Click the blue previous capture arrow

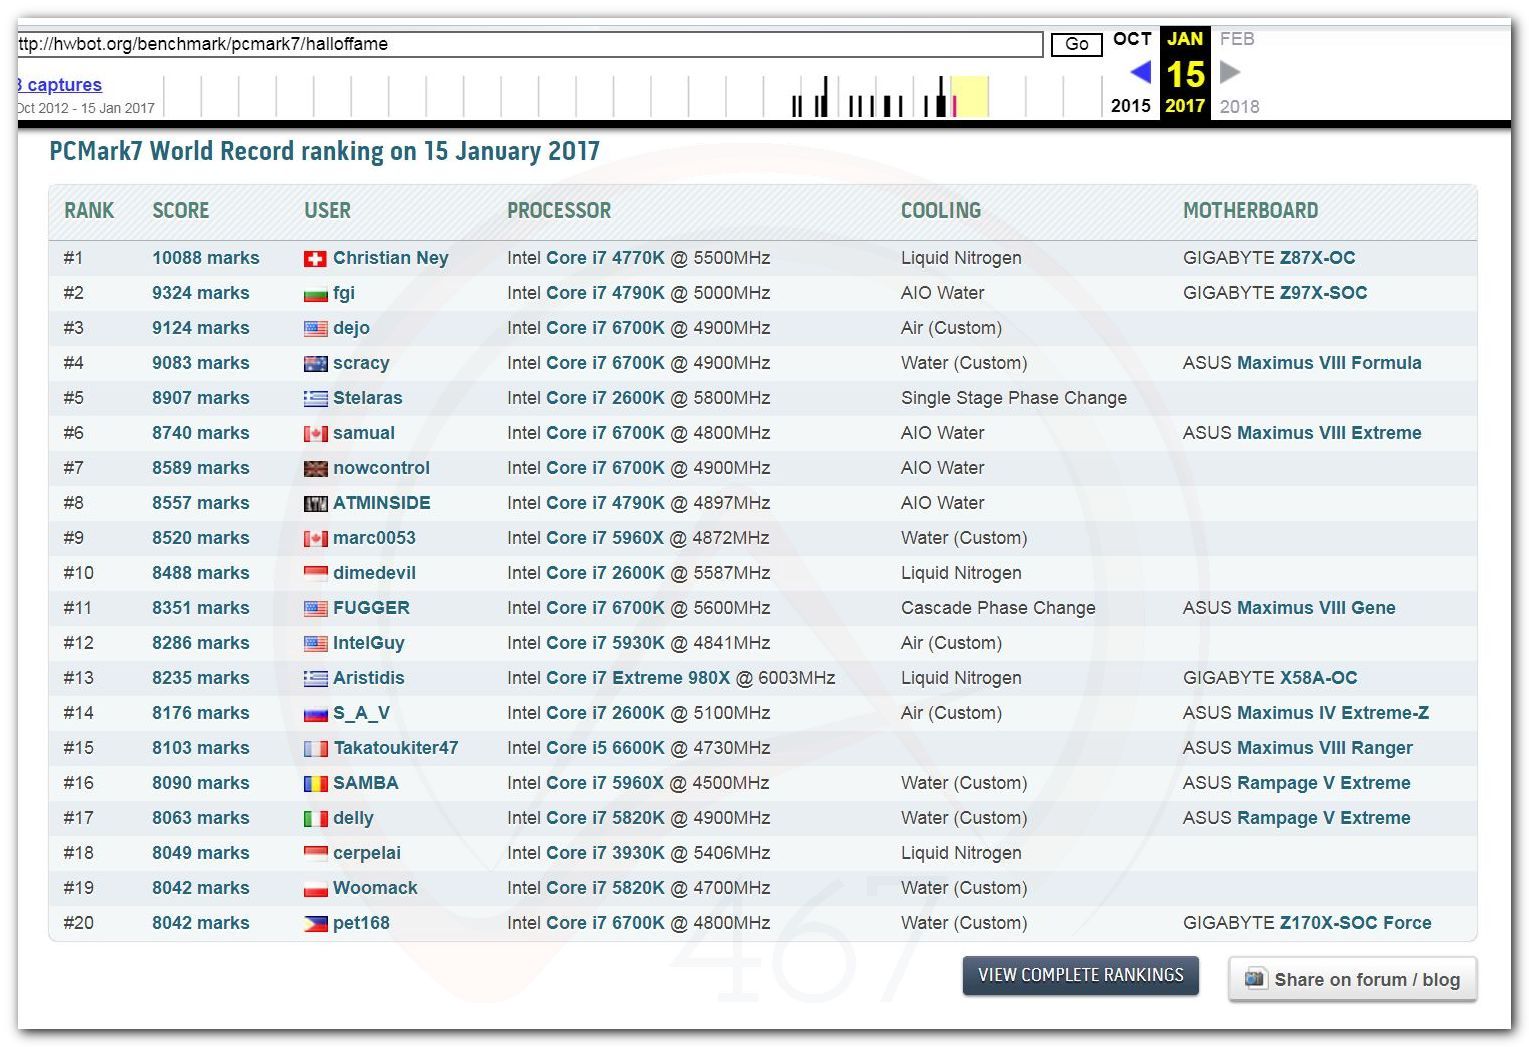1140,72
